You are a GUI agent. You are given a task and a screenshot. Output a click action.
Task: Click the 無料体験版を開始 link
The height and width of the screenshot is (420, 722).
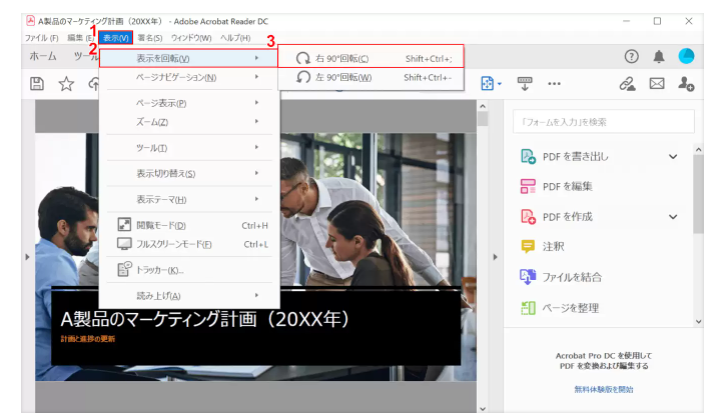coord(603,389)
